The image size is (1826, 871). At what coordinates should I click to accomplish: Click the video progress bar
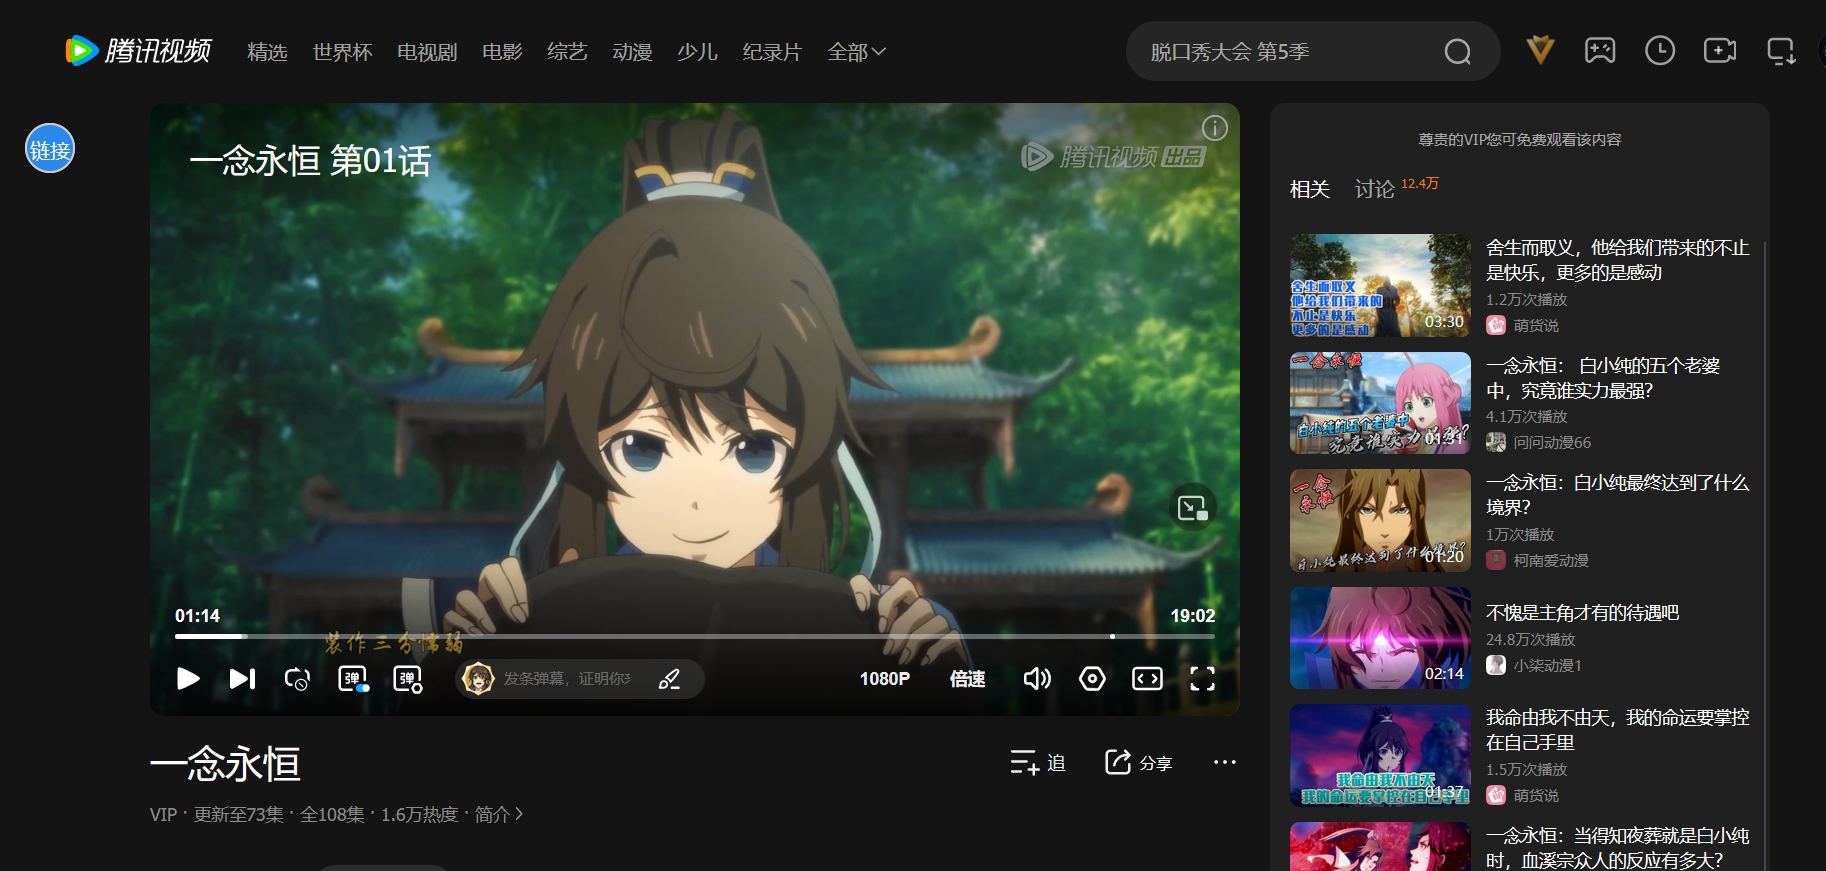point(695,636)
